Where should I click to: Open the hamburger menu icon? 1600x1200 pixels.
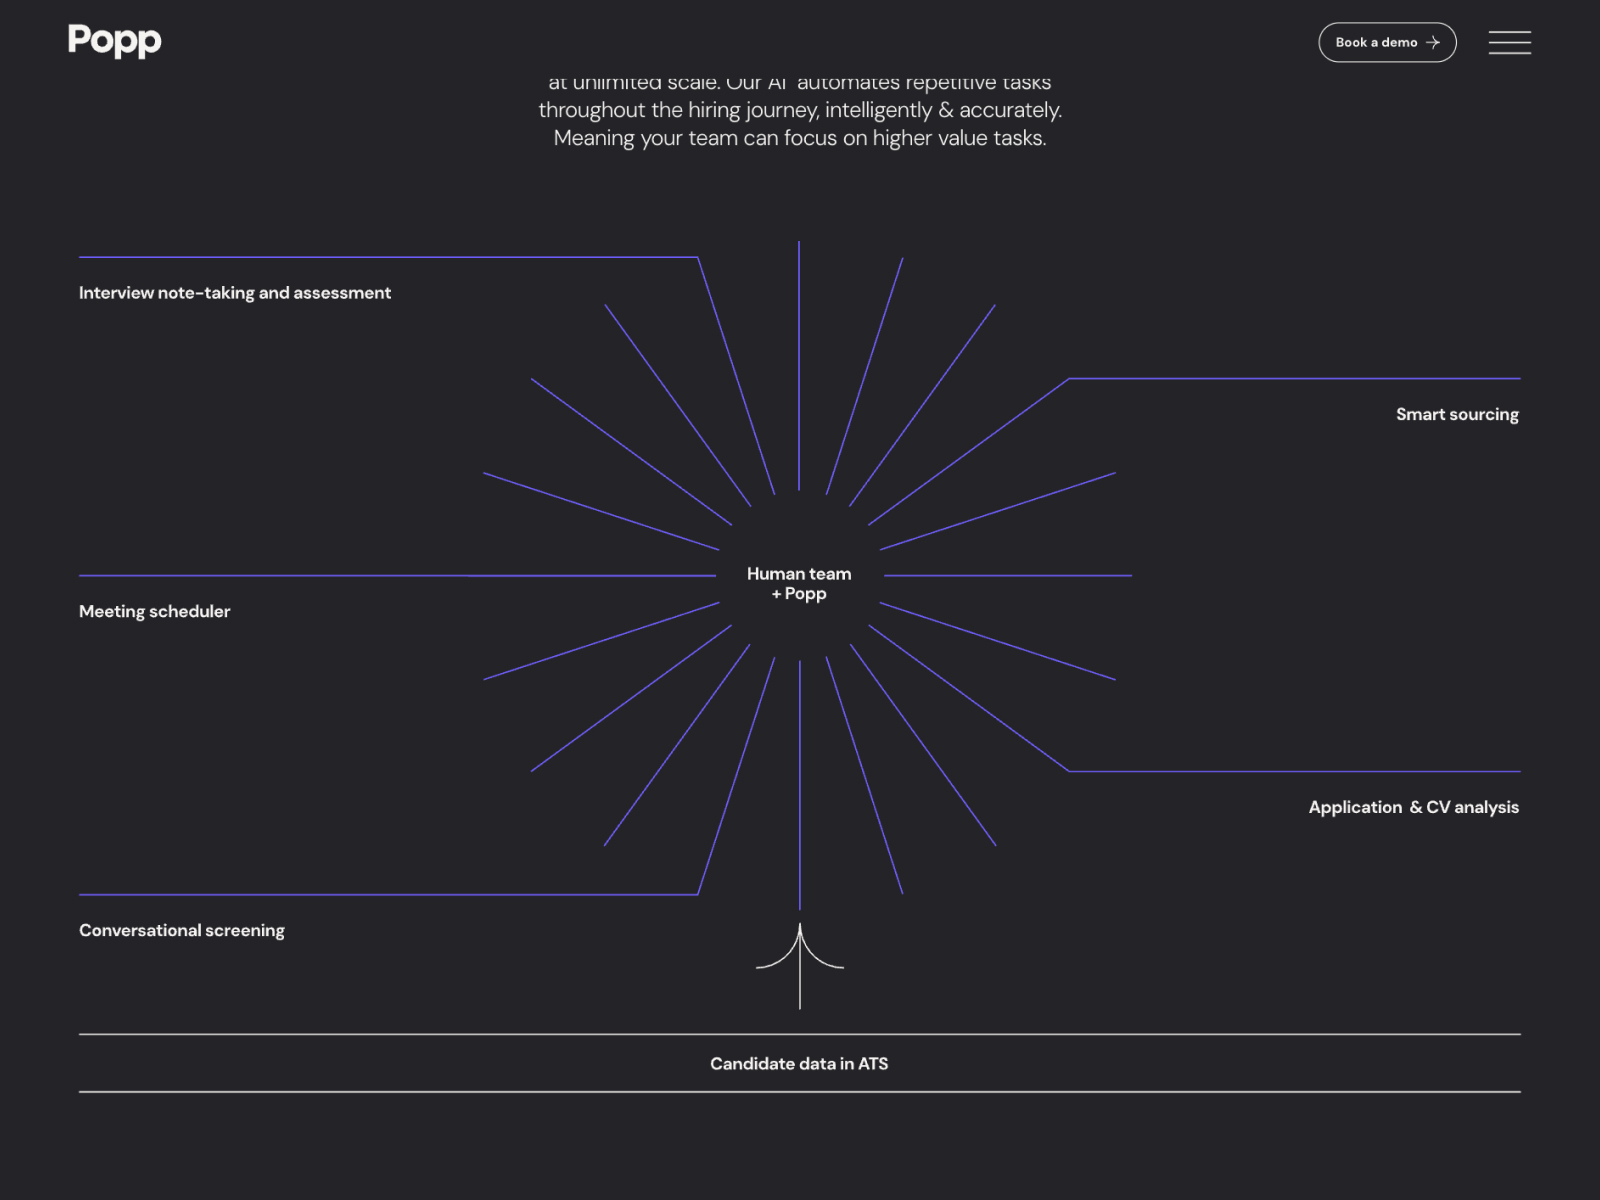(x=1509, y=42)
